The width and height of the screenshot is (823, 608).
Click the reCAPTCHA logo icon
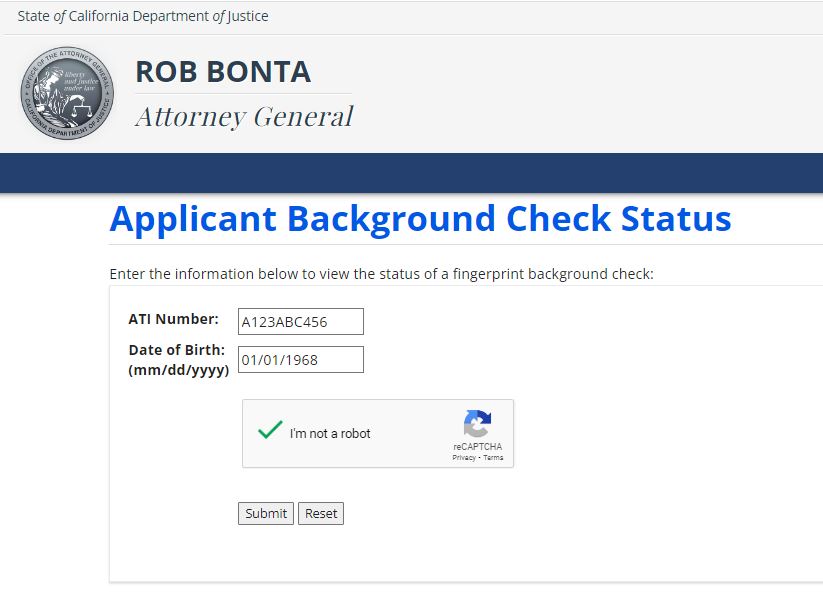pos(477,424)
